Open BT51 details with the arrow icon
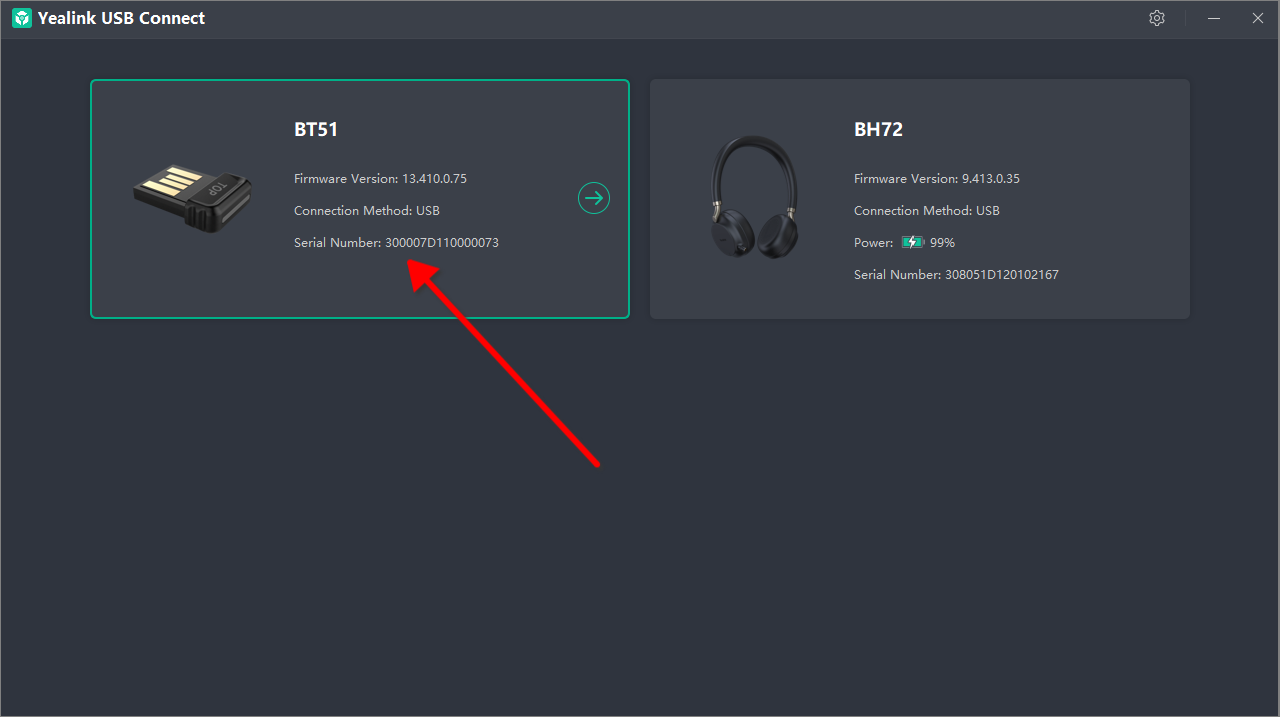This screenshot has width=1280, height=717. coord(594,198)
